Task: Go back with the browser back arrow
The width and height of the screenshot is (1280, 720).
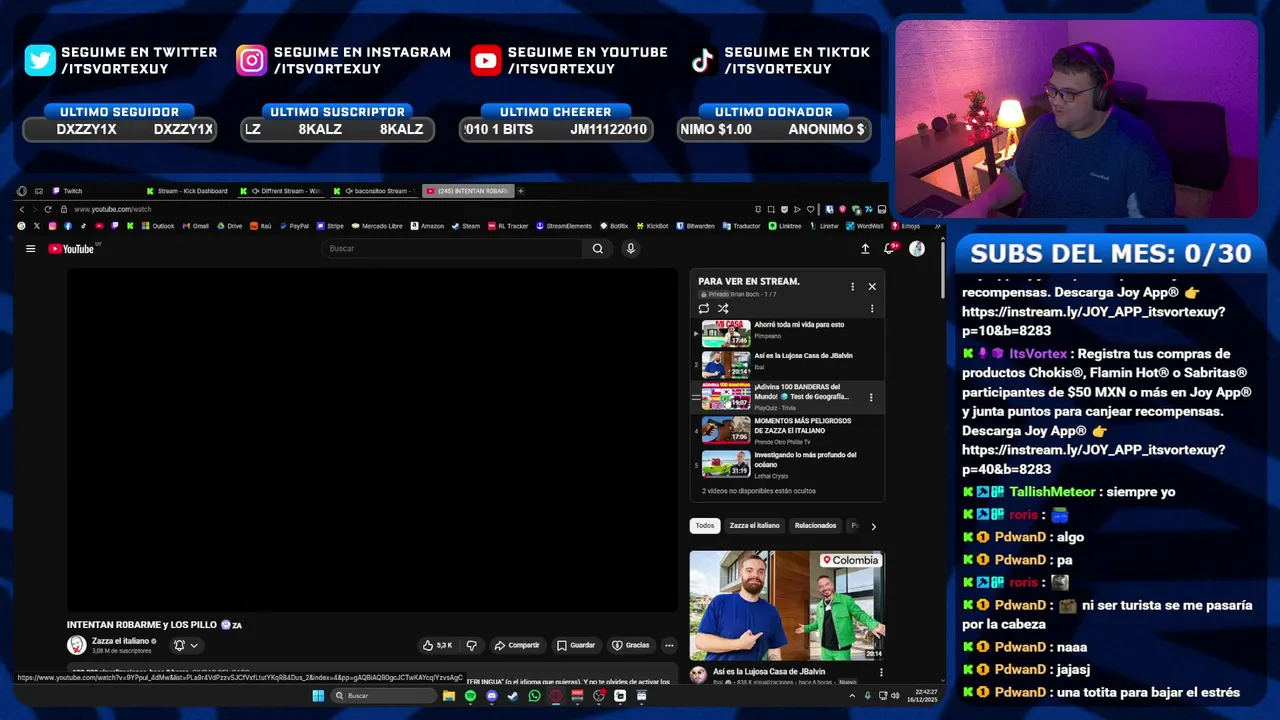Action: coord(21,209)
